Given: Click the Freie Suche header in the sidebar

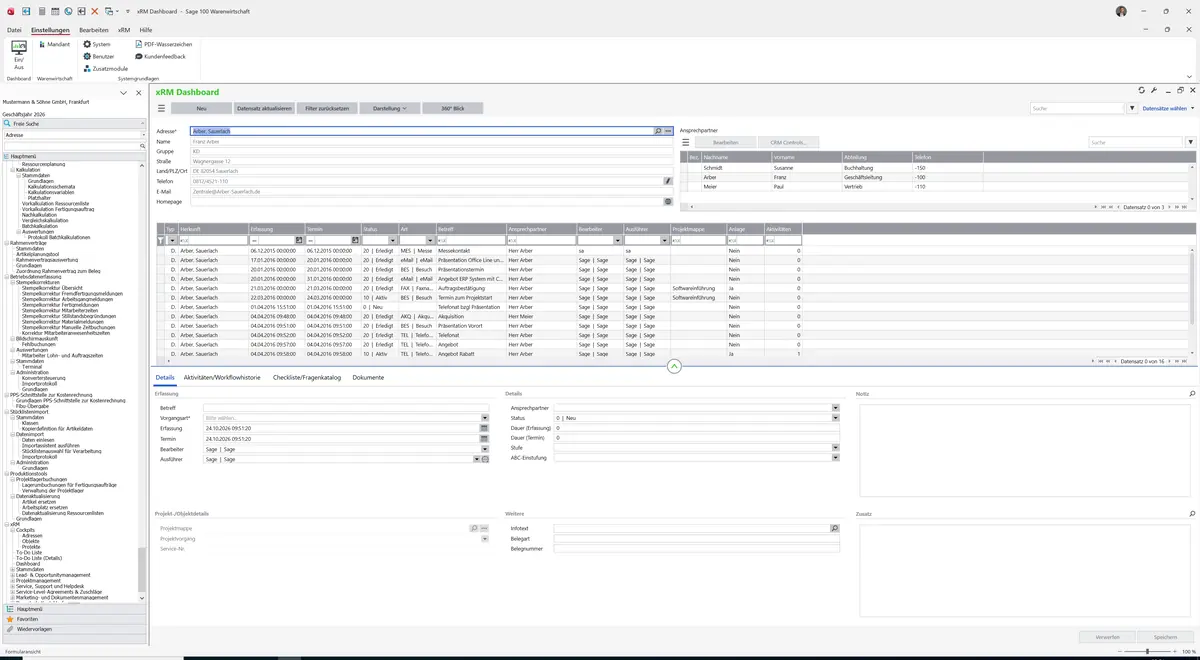Looking at the screenshot, I should (x=74, y=124).
